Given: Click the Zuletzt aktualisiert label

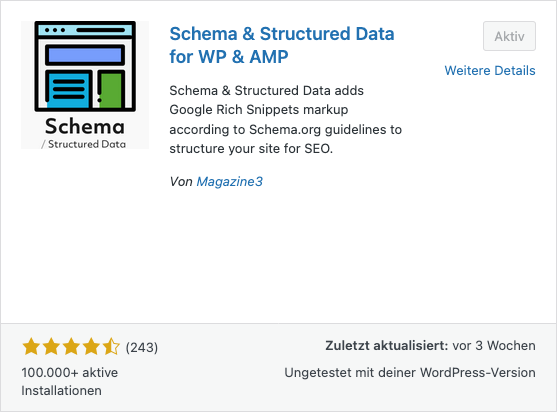Looking at the screenshot, I should click(387, 346).
